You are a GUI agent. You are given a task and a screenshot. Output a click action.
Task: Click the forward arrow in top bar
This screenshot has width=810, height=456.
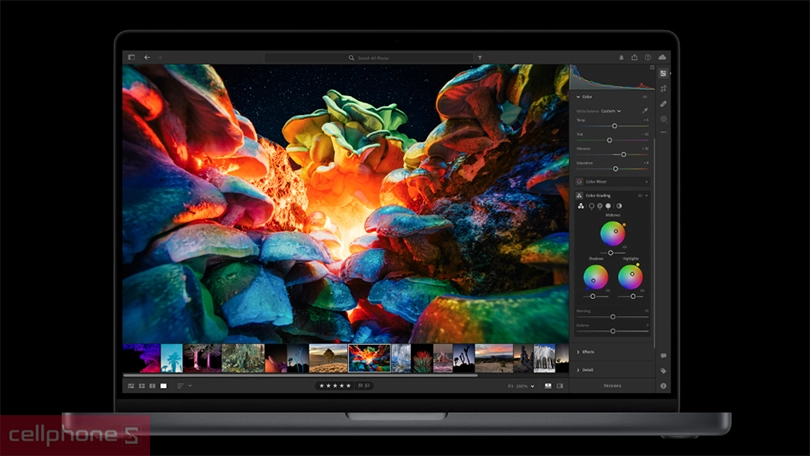pyautogui.click(x=159, y=57)
